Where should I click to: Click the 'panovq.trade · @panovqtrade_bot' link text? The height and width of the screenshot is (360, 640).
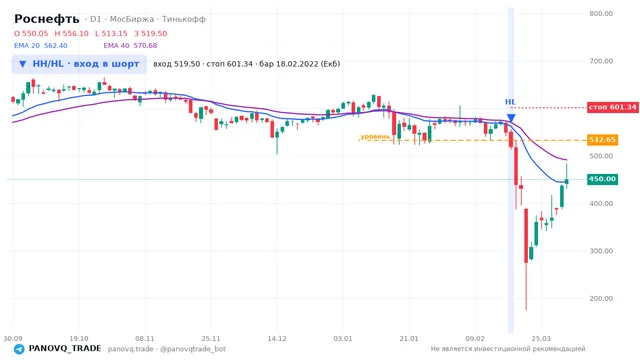pos(167,349)
